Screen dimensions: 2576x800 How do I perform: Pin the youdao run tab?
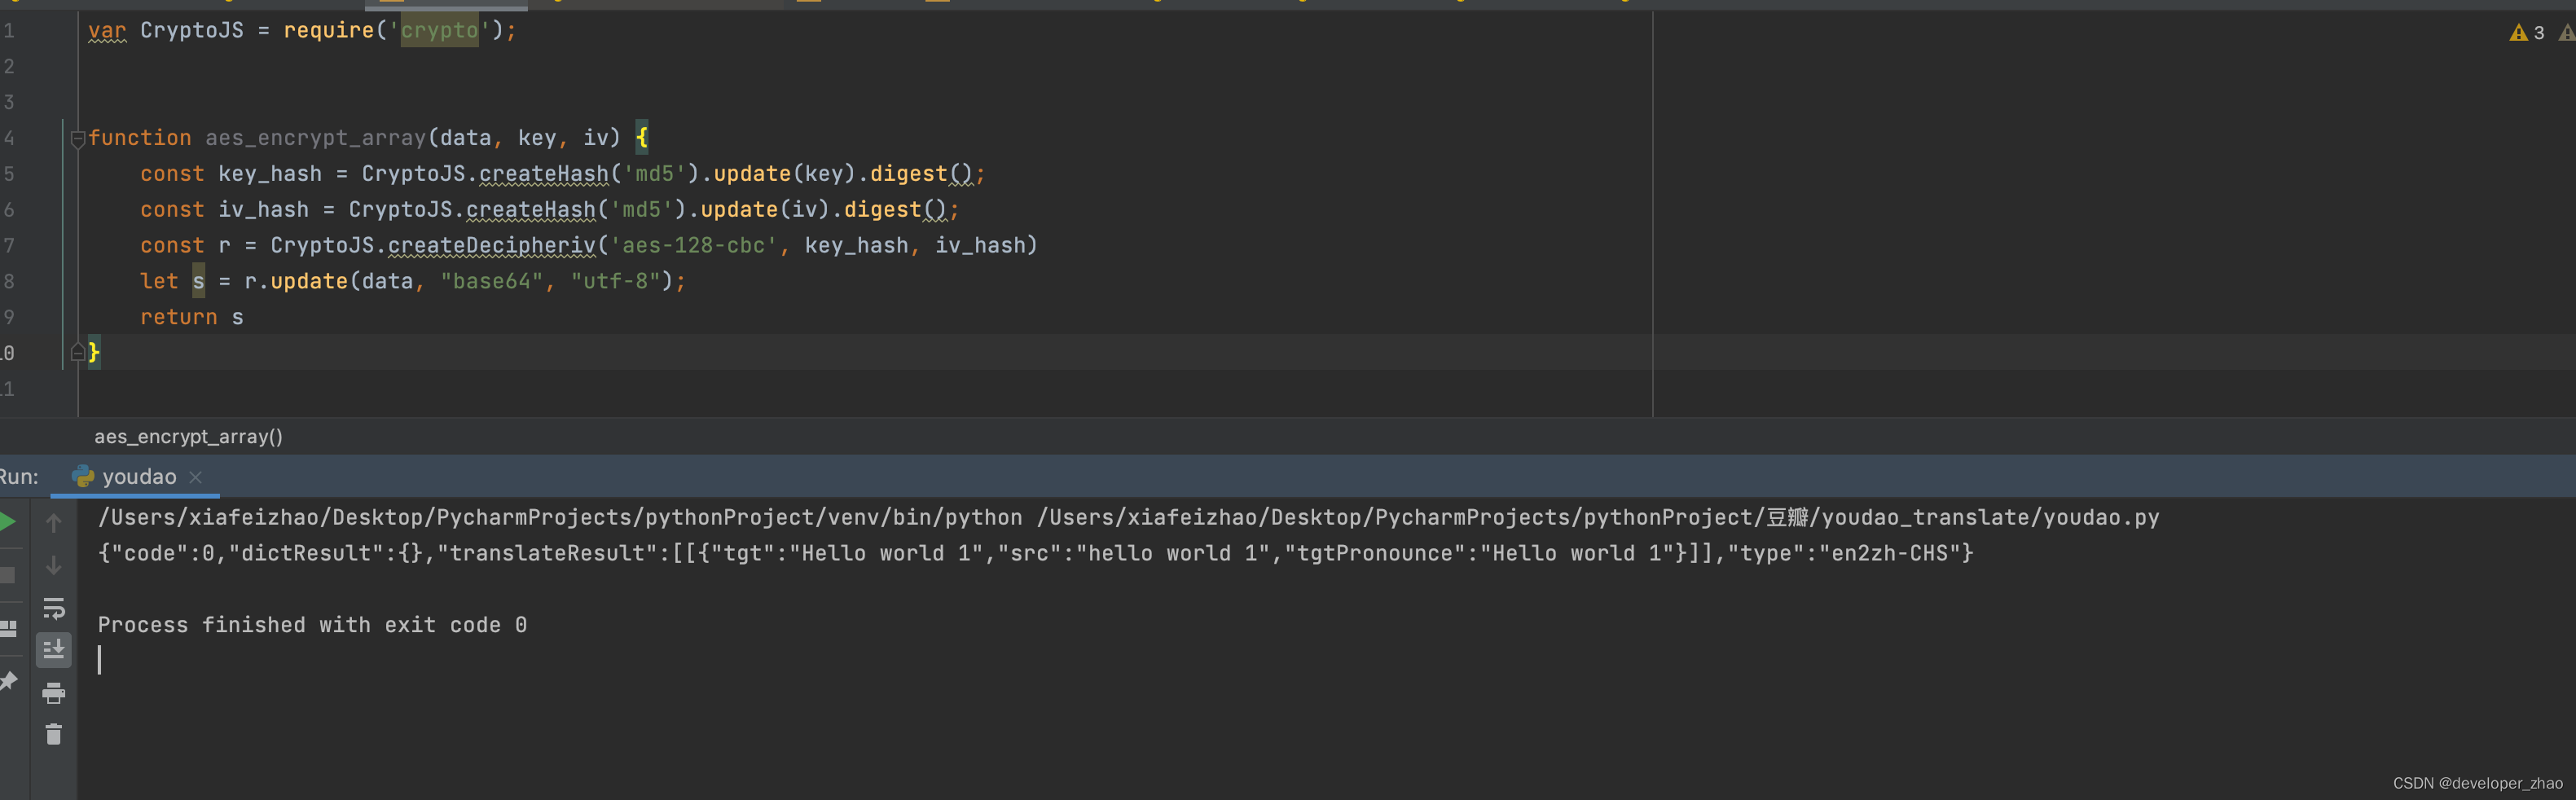[x=8, y=682]
